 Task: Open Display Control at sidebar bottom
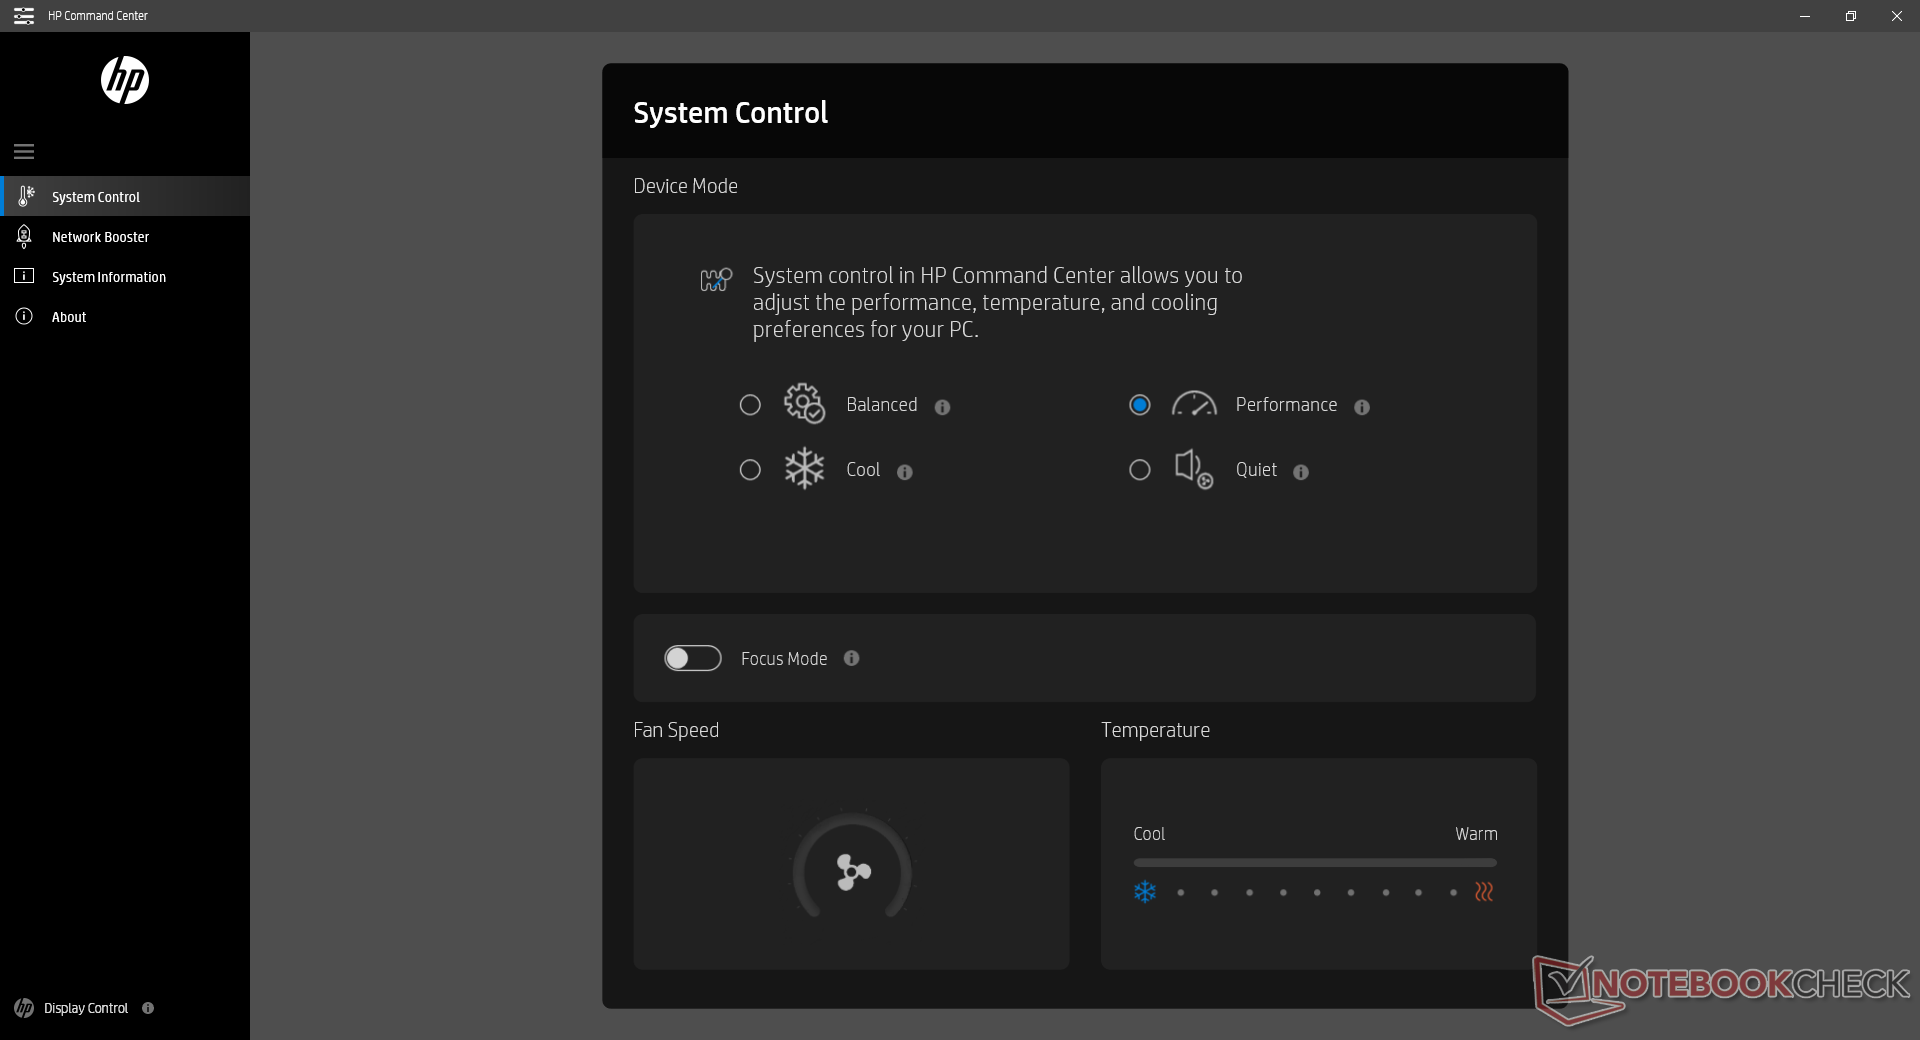click(86, 1008)
